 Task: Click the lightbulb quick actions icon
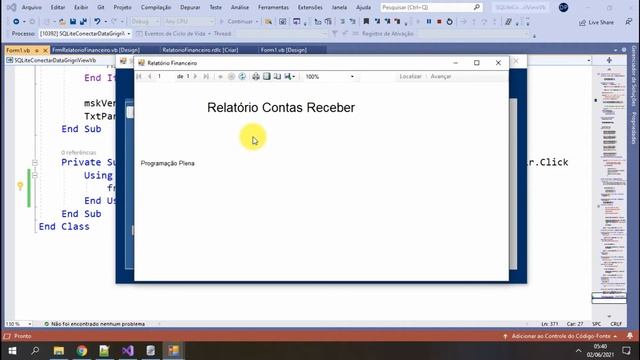click(20, 187)
